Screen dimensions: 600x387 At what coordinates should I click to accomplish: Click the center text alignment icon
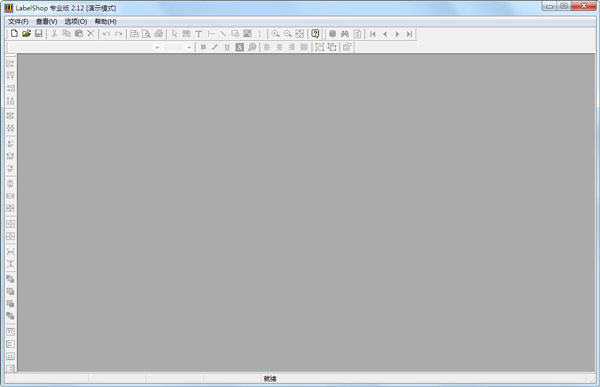pos(279,47)
